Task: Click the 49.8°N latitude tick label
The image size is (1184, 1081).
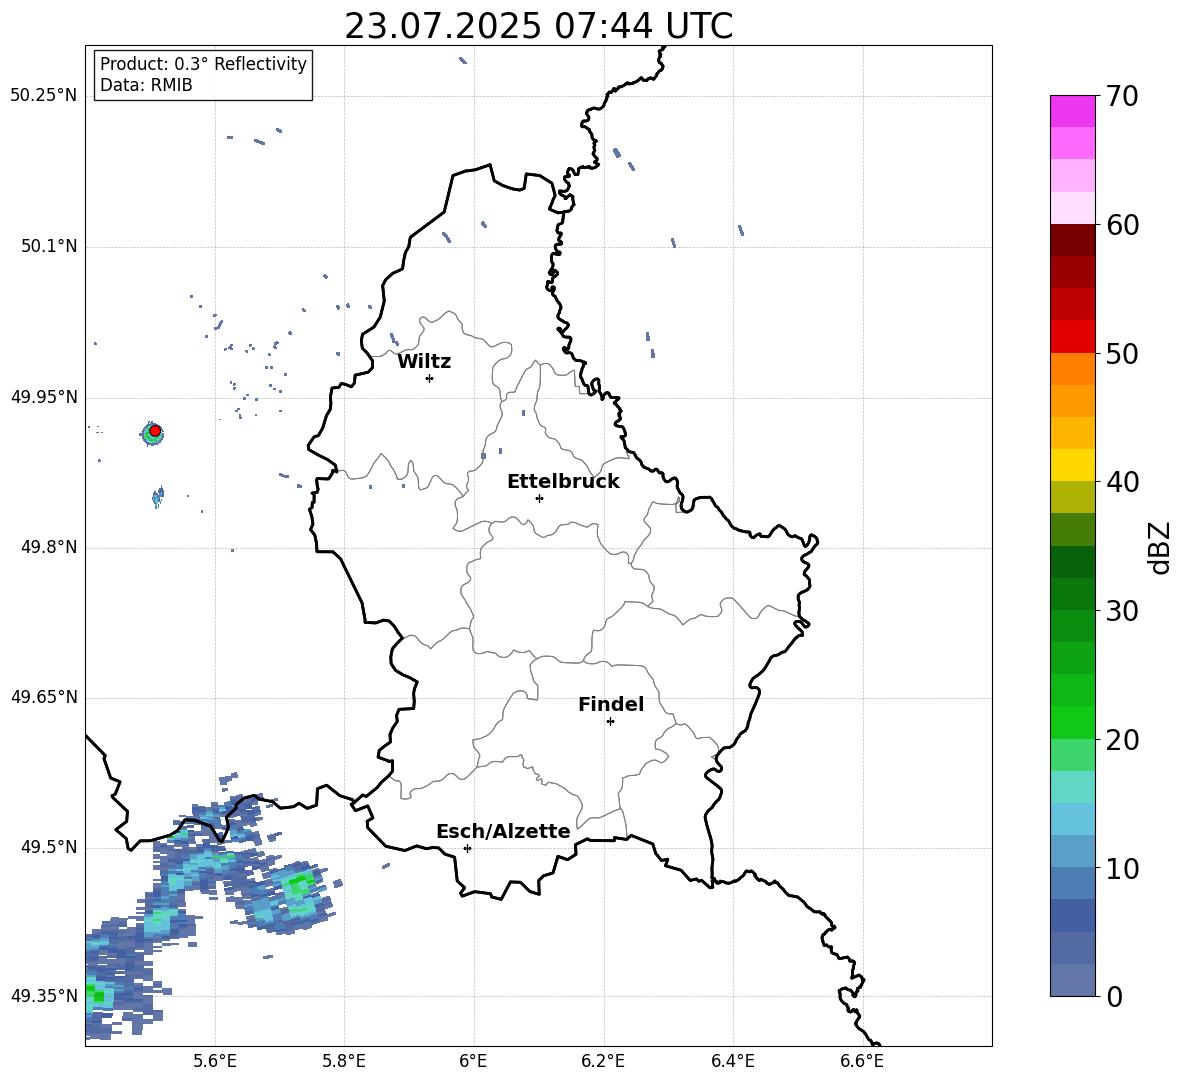Action: coord(49,547)
